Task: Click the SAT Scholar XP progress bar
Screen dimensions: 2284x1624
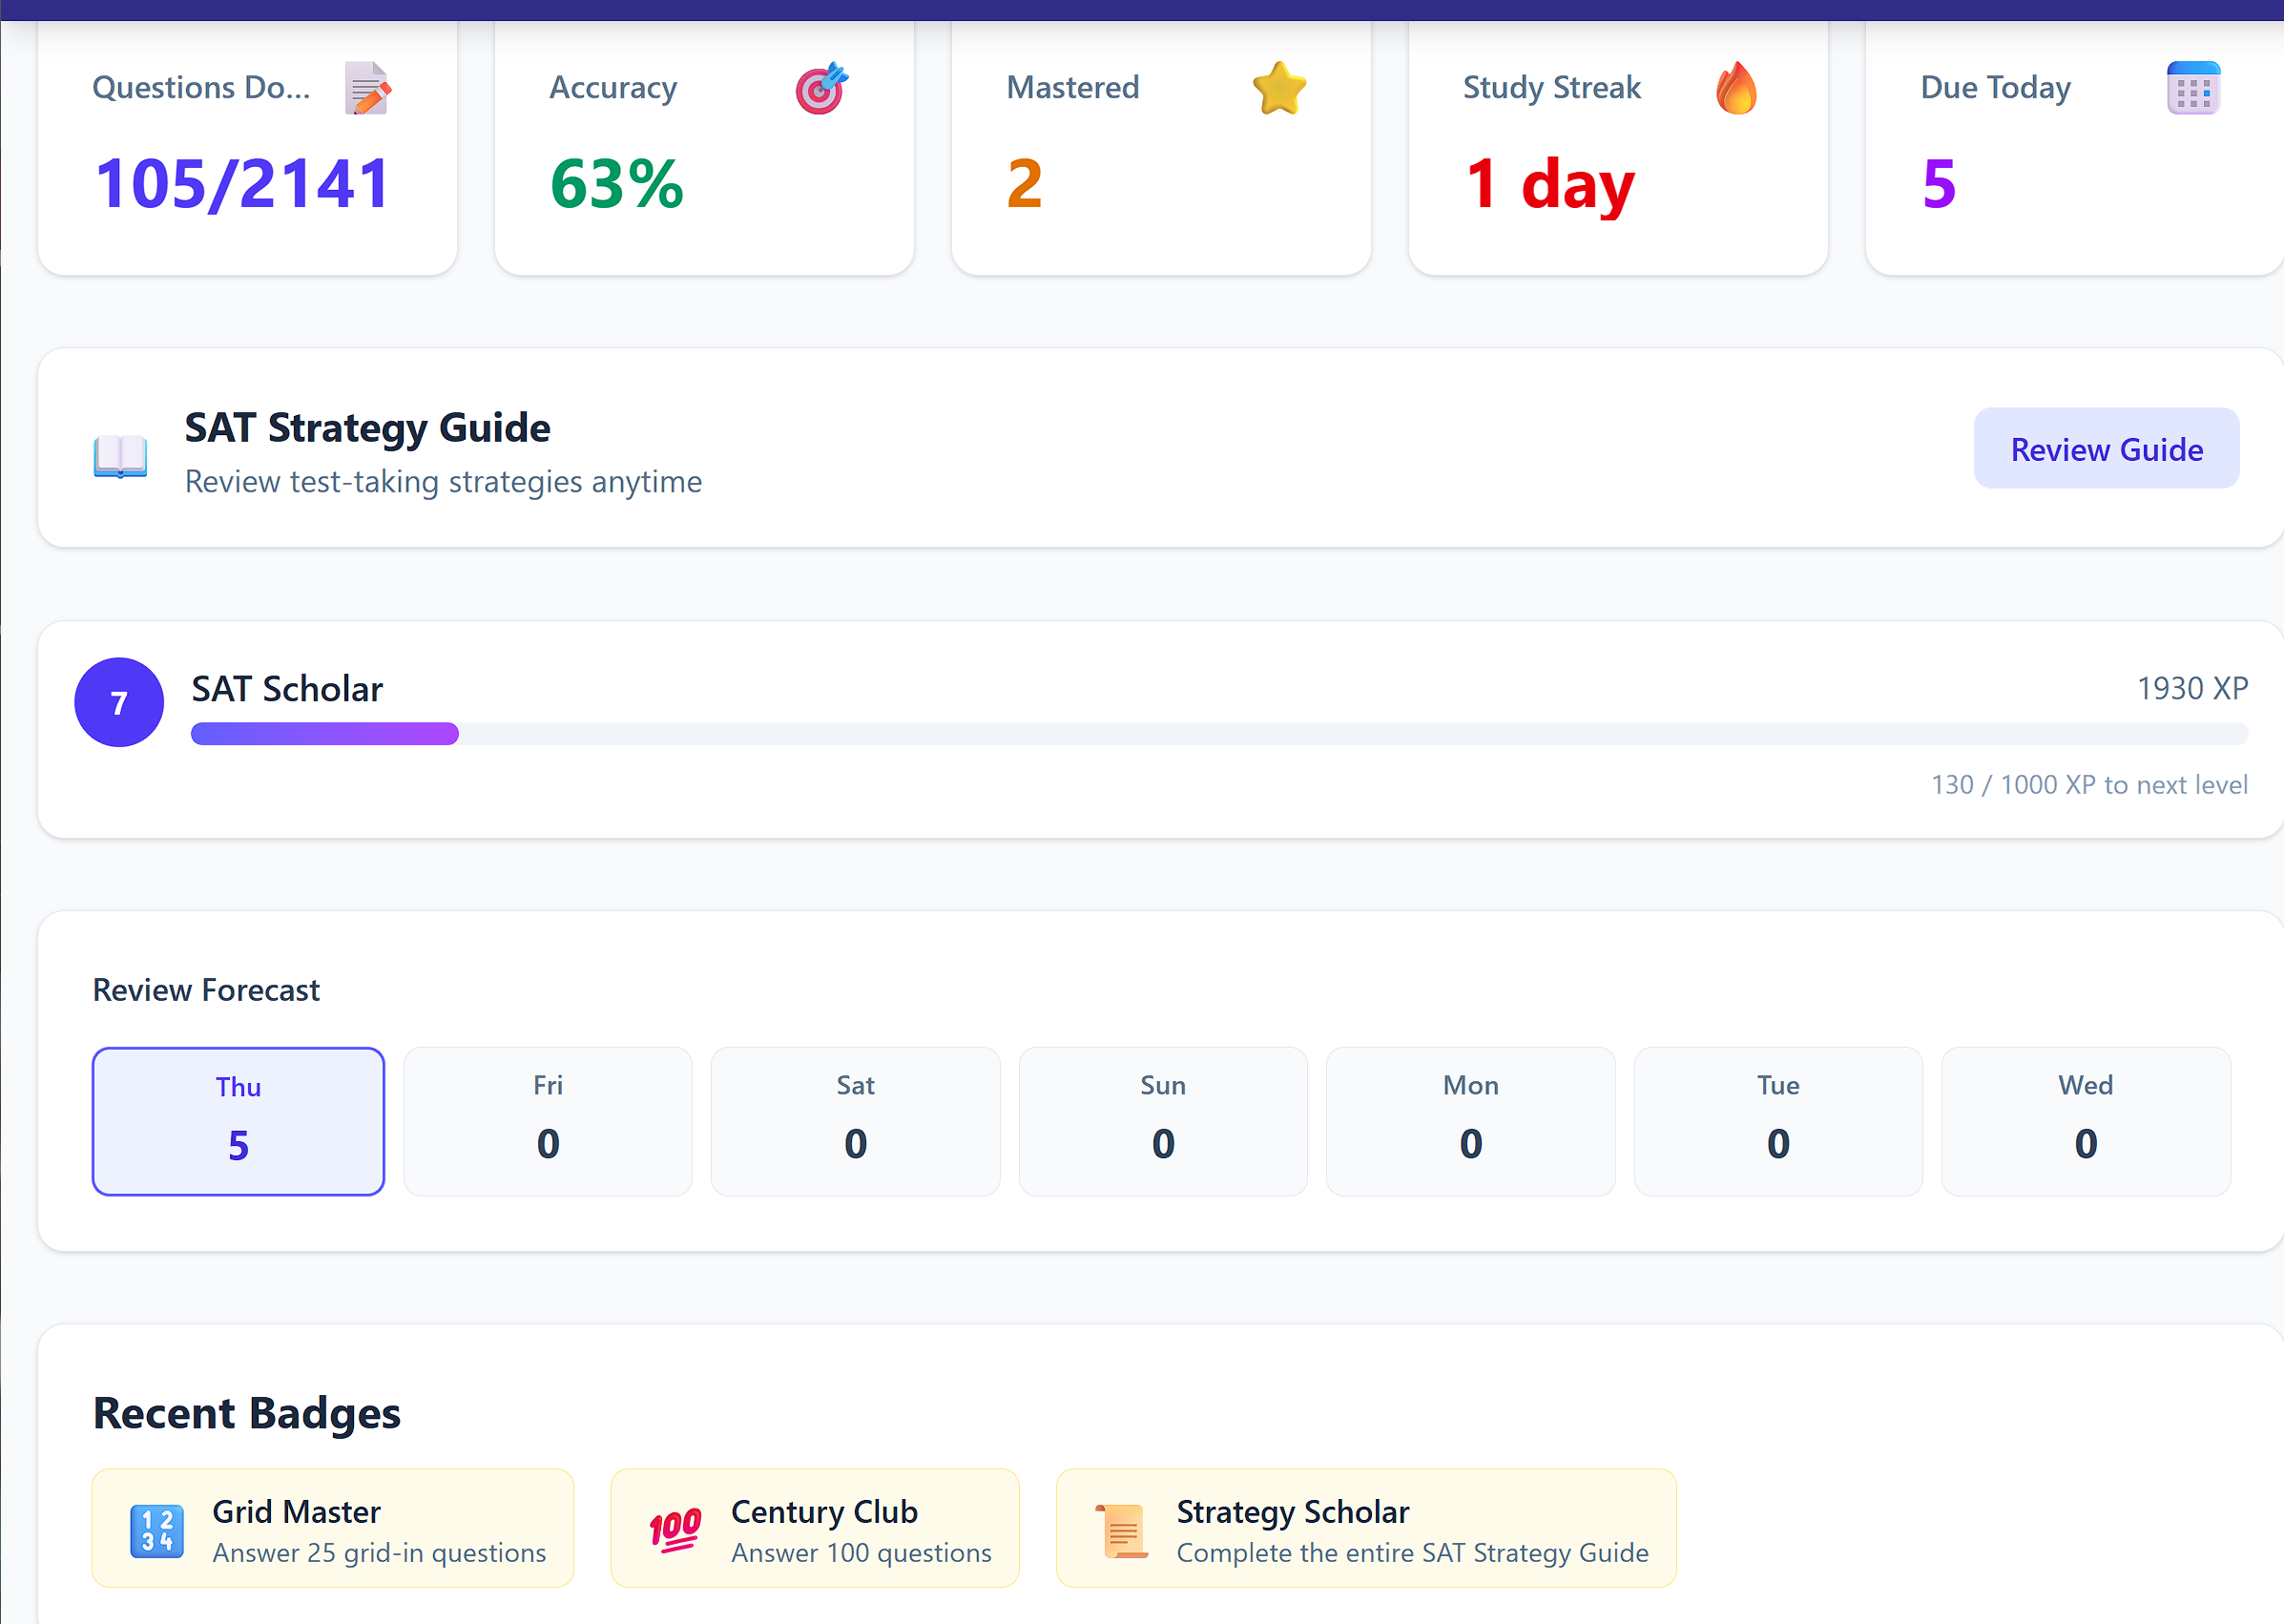Action: tap(1219, 734)
